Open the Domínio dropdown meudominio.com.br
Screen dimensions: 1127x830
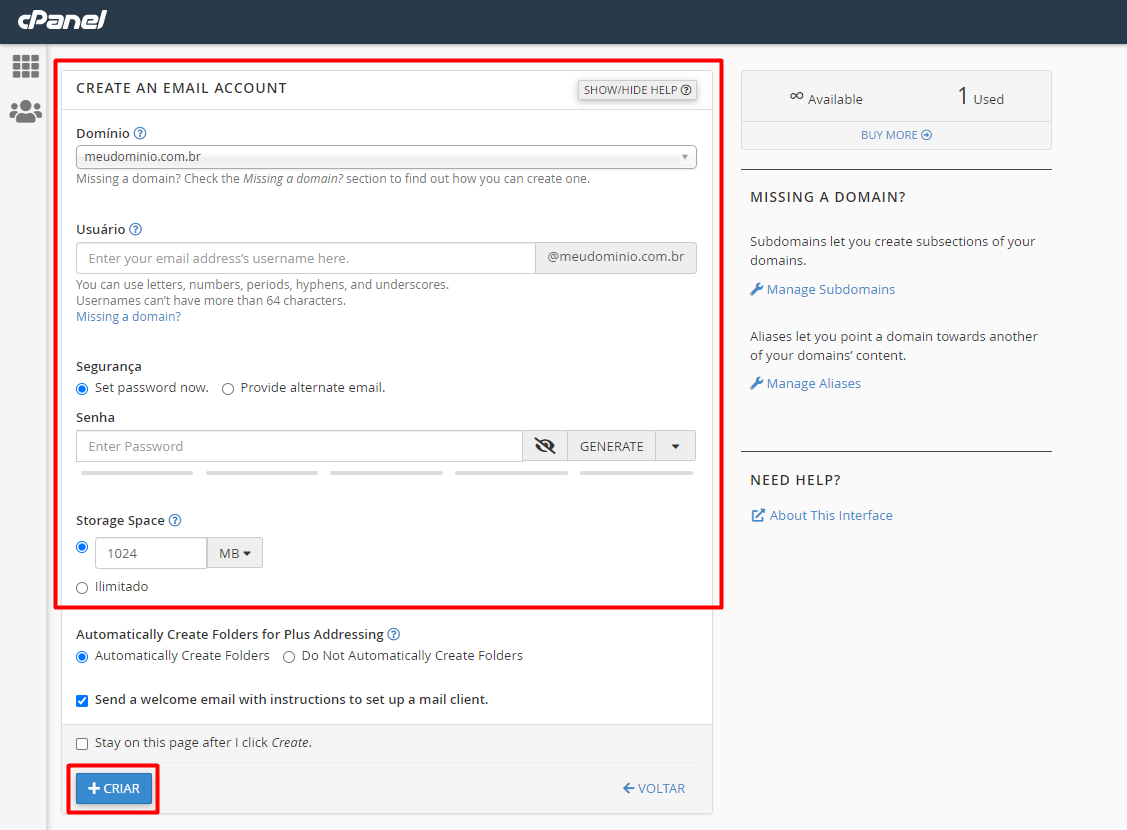pyautogui.click(x=386, y=157)
